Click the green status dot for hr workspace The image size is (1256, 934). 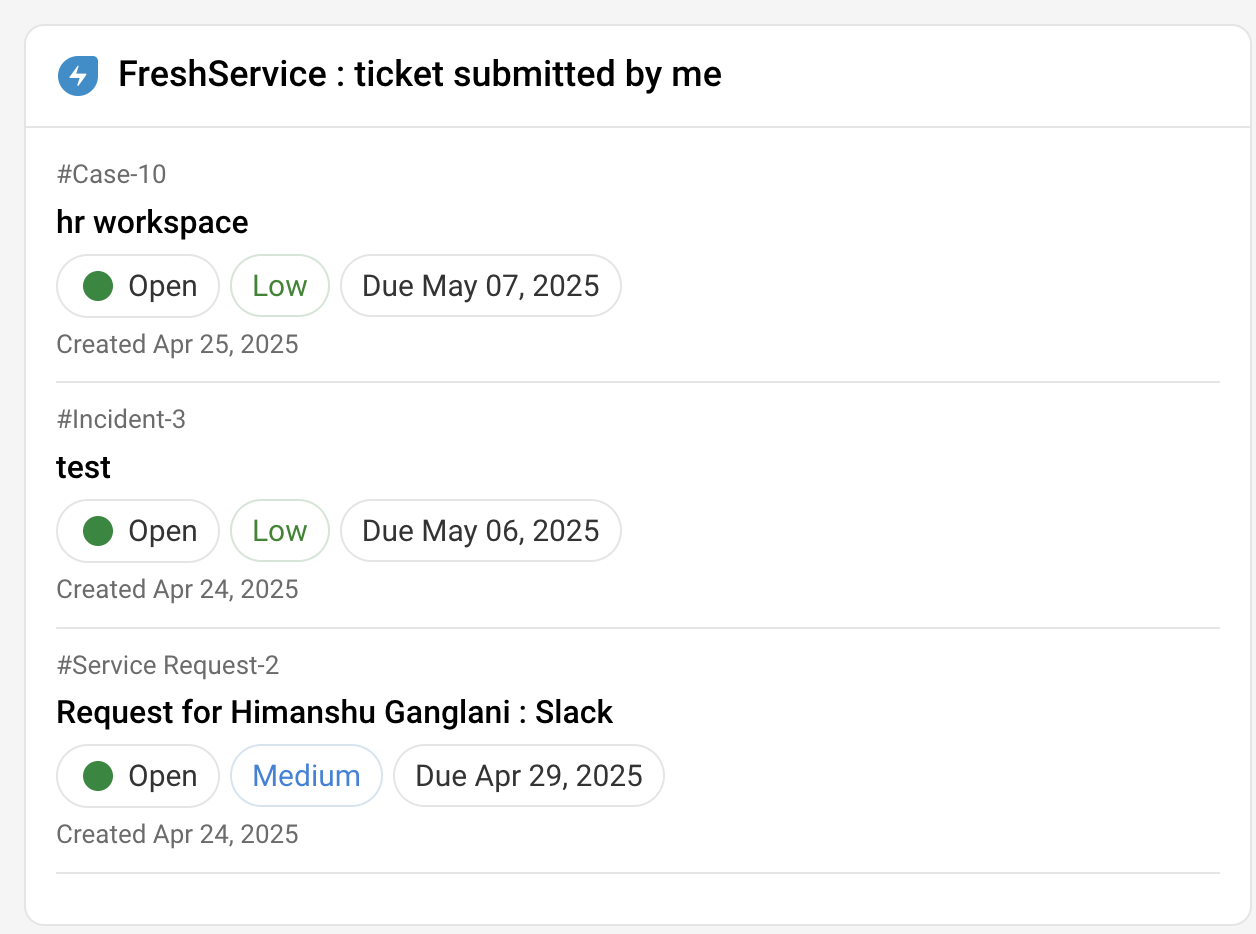pos(98,286)
